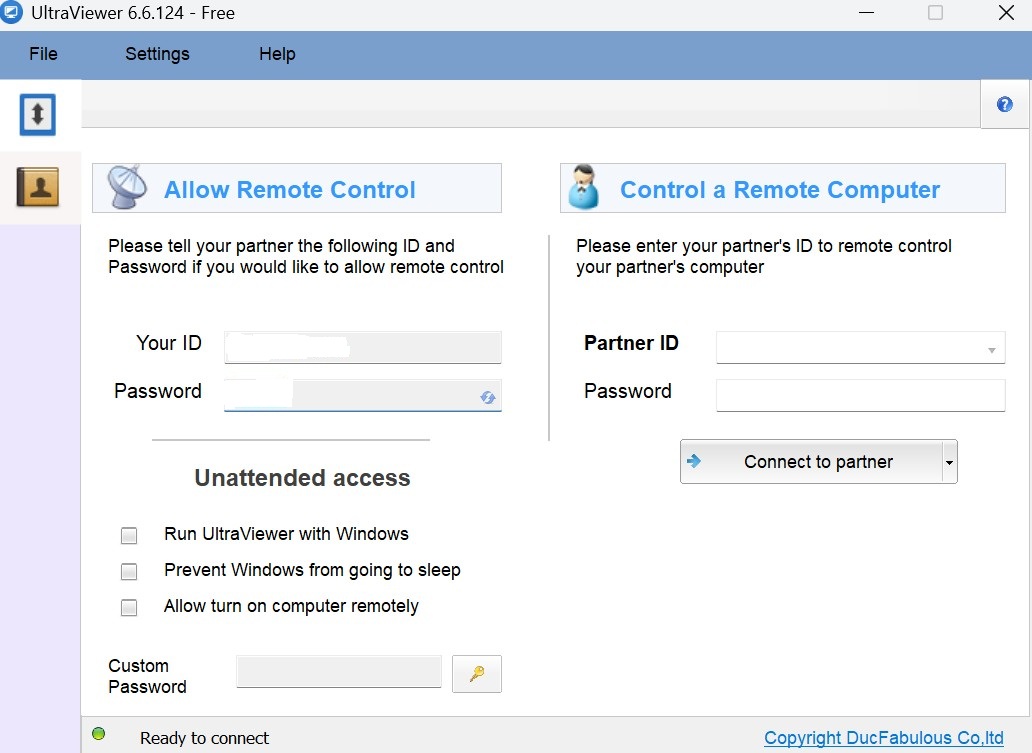Check Allow turn on computer remotely
This screenshot has height=753, width=1032.
click(129, 608)
